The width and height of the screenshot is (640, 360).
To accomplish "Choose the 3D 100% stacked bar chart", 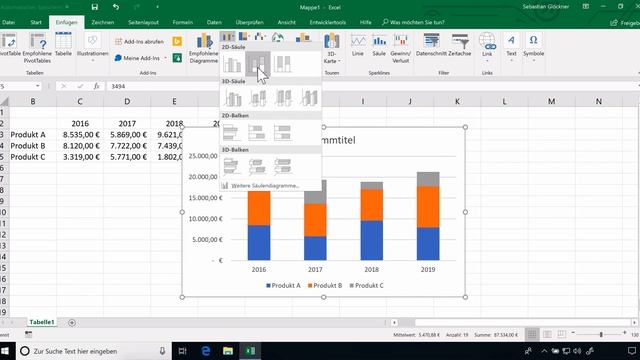I will coord(282,167).
